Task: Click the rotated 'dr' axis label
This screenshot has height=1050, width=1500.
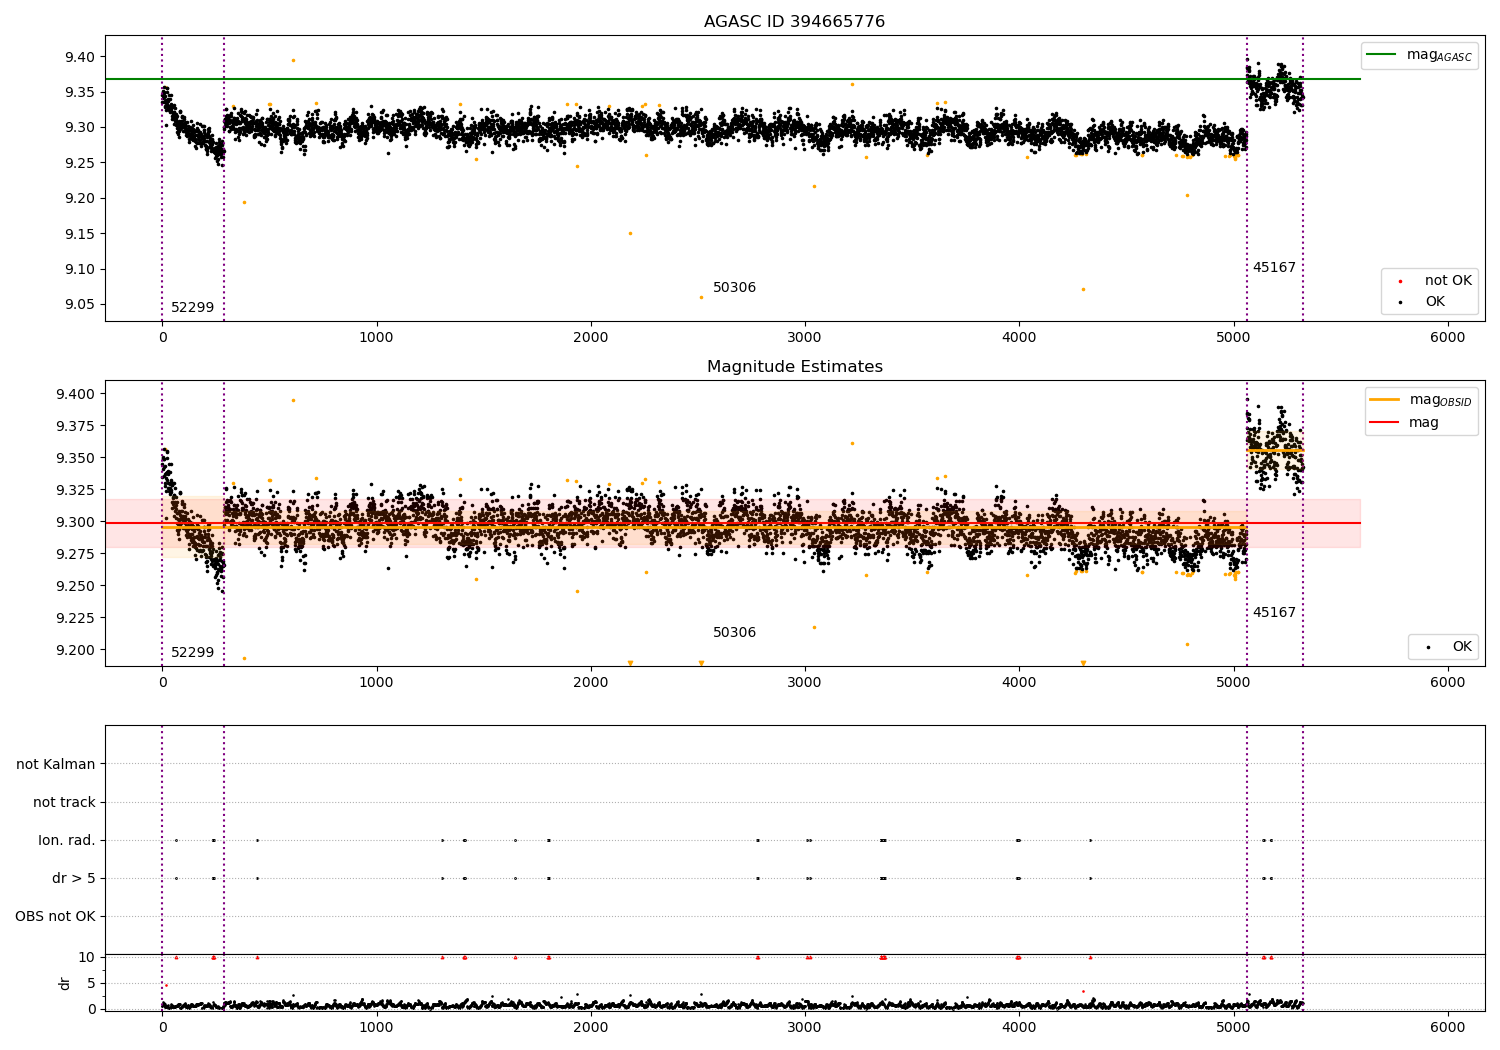Action: tap(65, 983)
